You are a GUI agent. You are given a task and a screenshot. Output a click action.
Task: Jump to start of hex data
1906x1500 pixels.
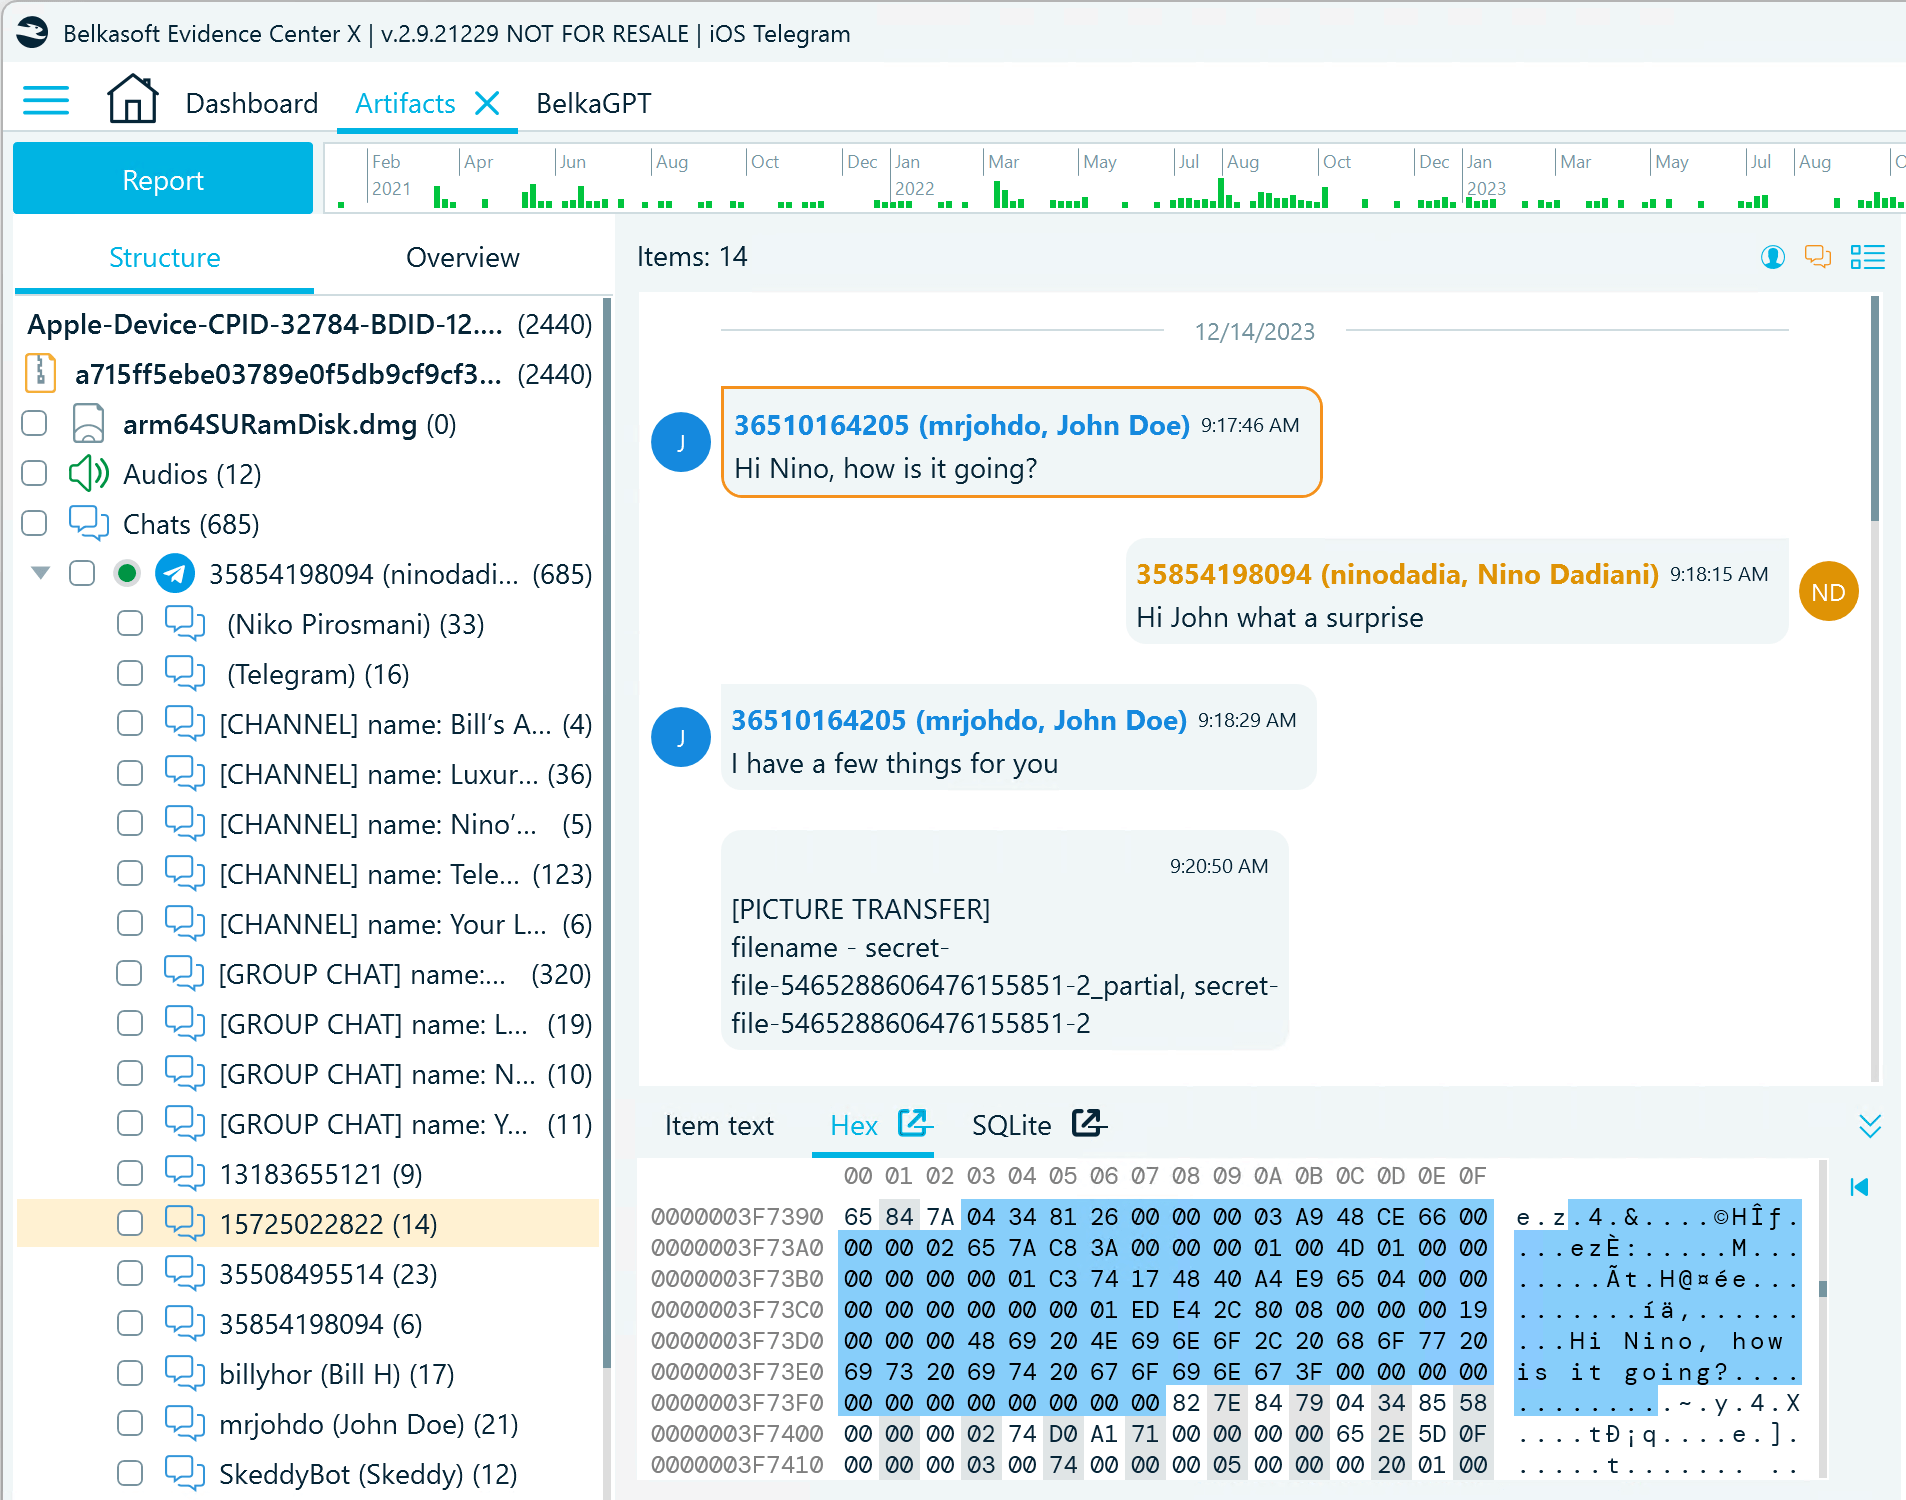tap(1859, 1187)
